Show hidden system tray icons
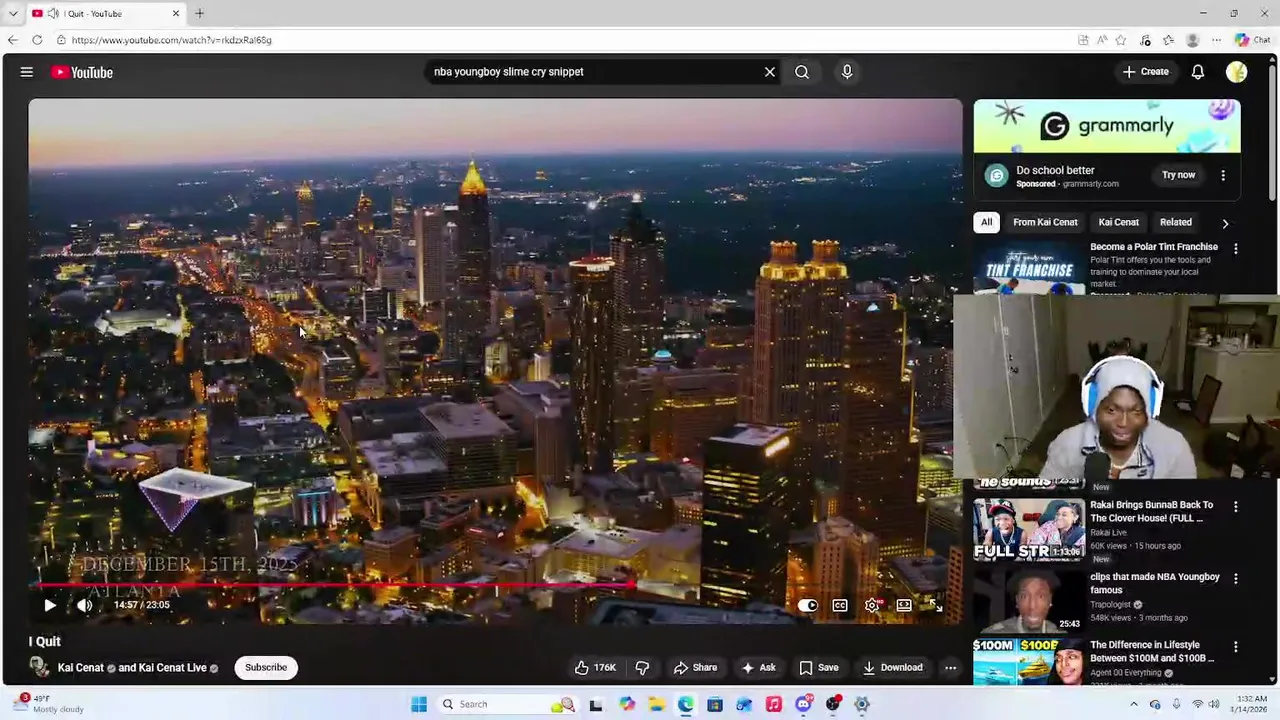This screenshot has width=1280, height=720. coord(1134,704)
